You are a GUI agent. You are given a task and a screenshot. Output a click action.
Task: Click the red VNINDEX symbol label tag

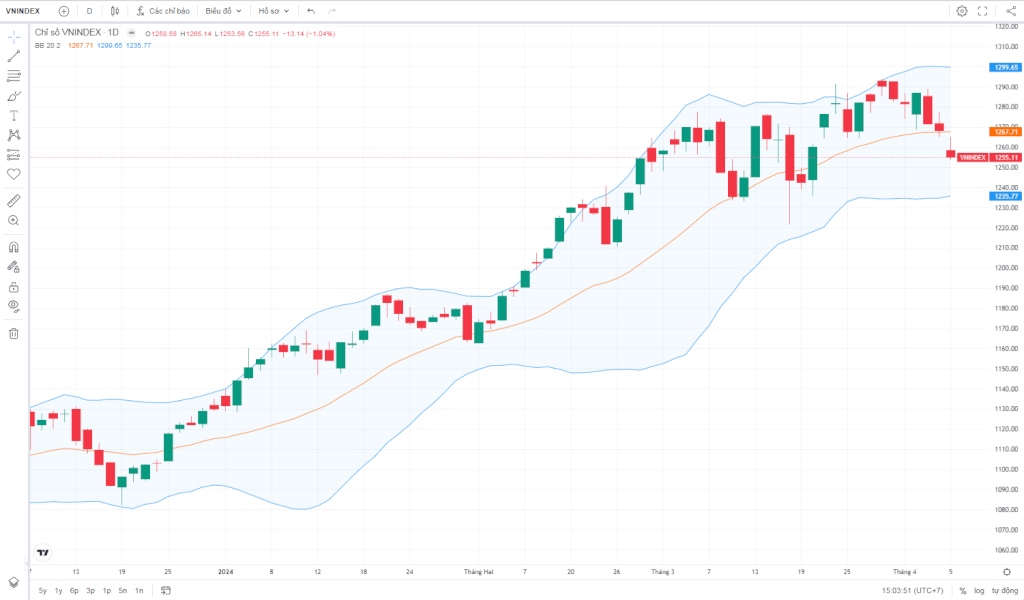pos(972,157)
